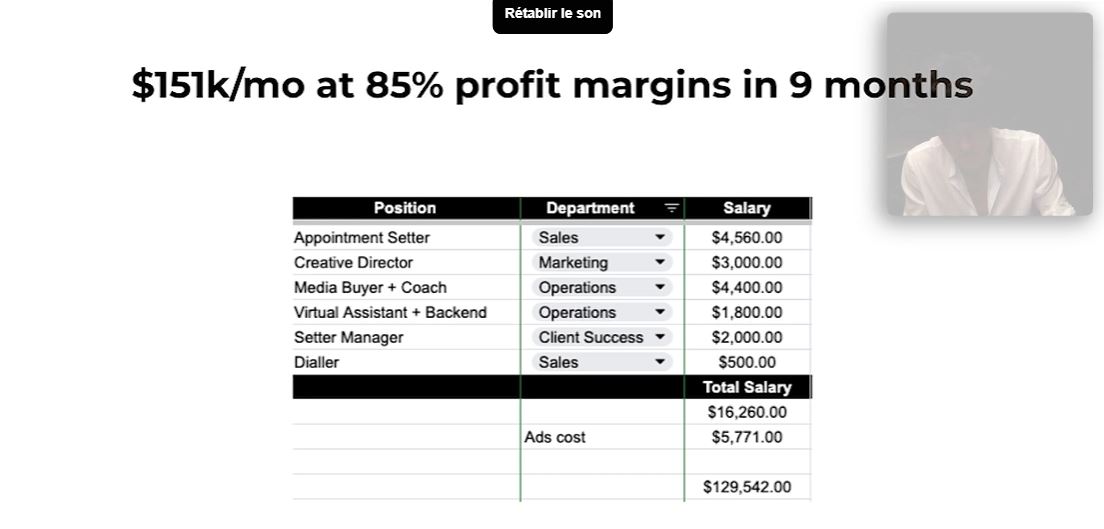Select the Salary column header
Screen dimensions: 1104x529
pyautogui.click(x=747, y=208)
